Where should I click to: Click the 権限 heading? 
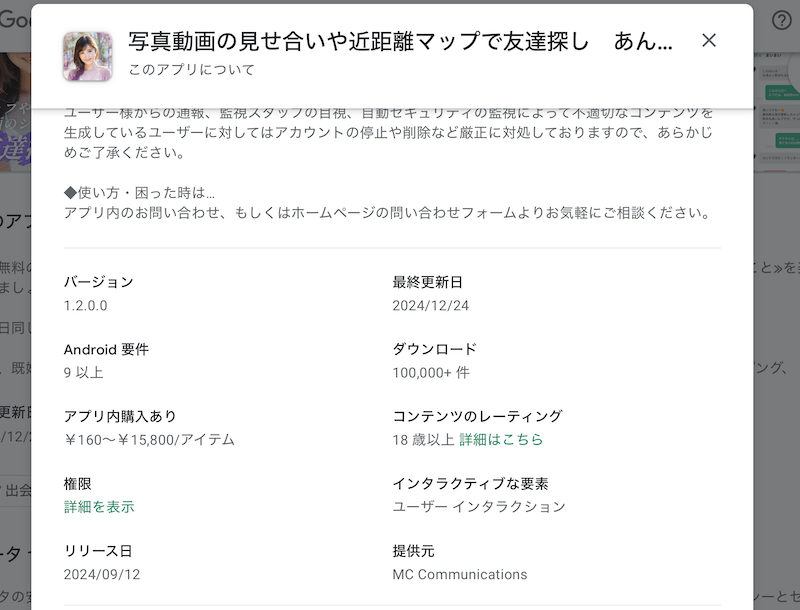(x=78, y=484)
